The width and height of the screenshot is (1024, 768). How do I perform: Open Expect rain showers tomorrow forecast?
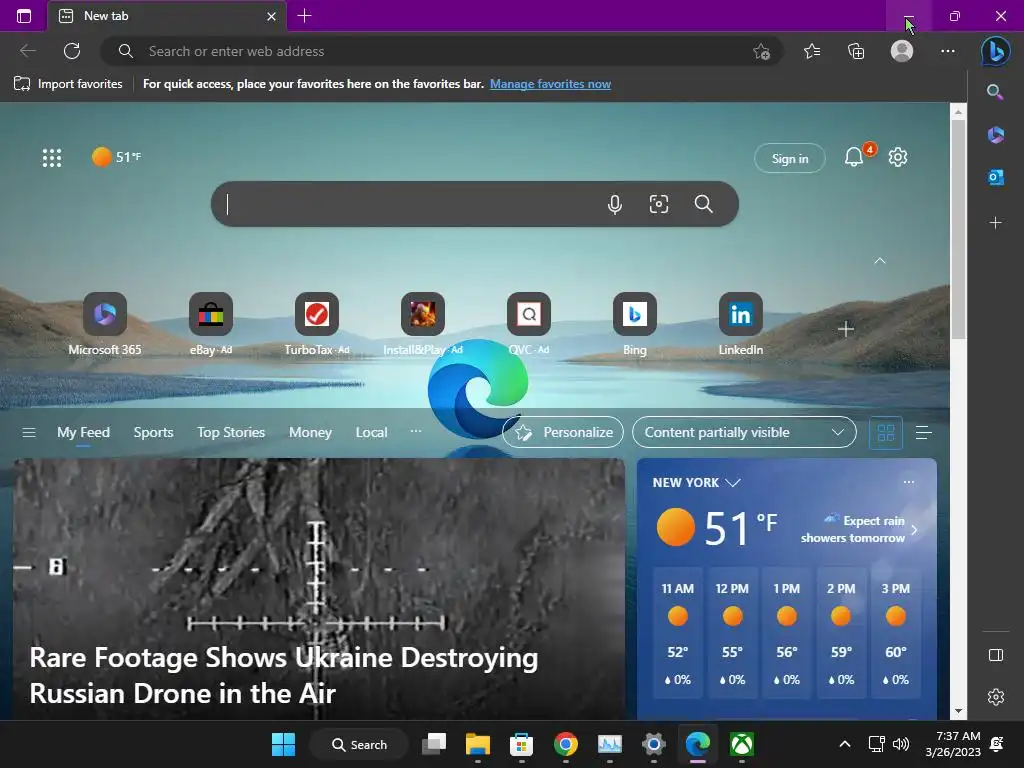[x=859, y=529]
